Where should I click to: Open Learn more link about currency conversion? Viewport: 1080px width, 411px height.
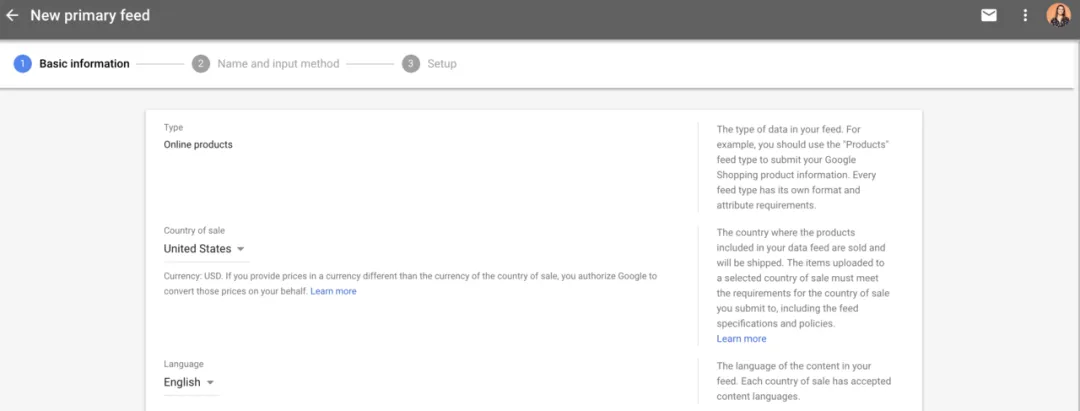coord(333,291)
